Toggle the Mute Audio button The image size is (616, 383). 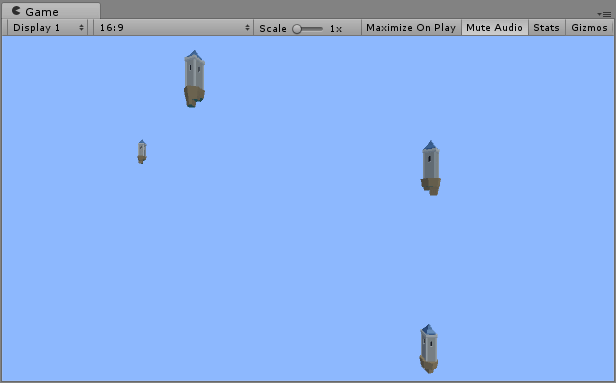coord(495,27)
